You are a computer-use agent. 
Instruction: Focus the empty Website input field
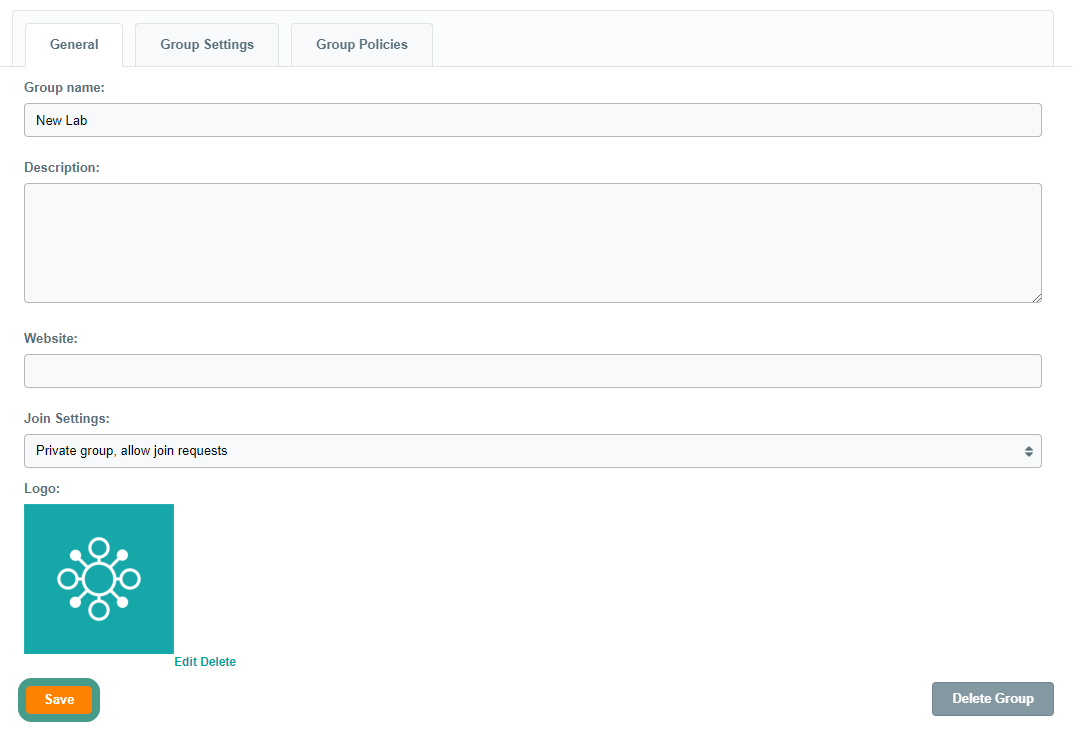click(532, 371)
